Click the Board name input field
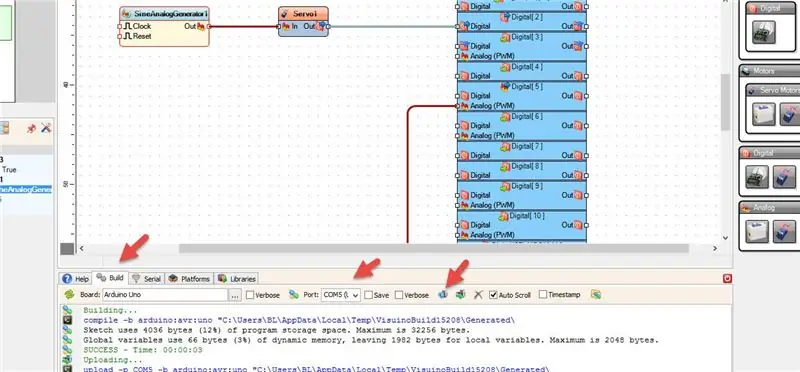Image resolution: width=800 pixels, height=372 pixels. (165, 295)
